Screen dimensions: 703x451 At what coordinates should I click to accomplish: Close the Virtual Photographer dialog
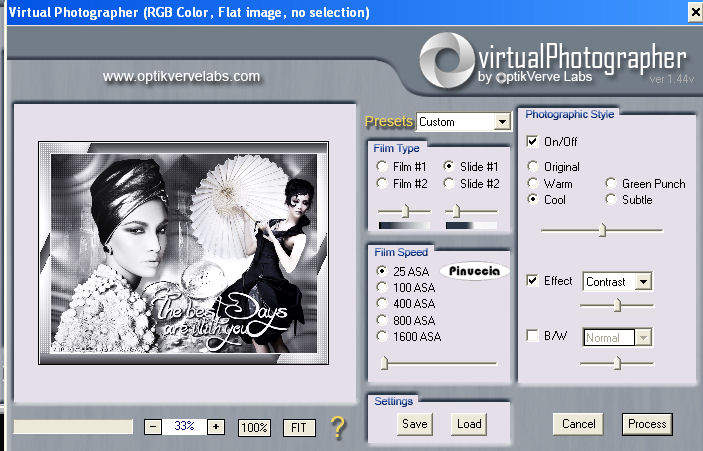[695, 13]
